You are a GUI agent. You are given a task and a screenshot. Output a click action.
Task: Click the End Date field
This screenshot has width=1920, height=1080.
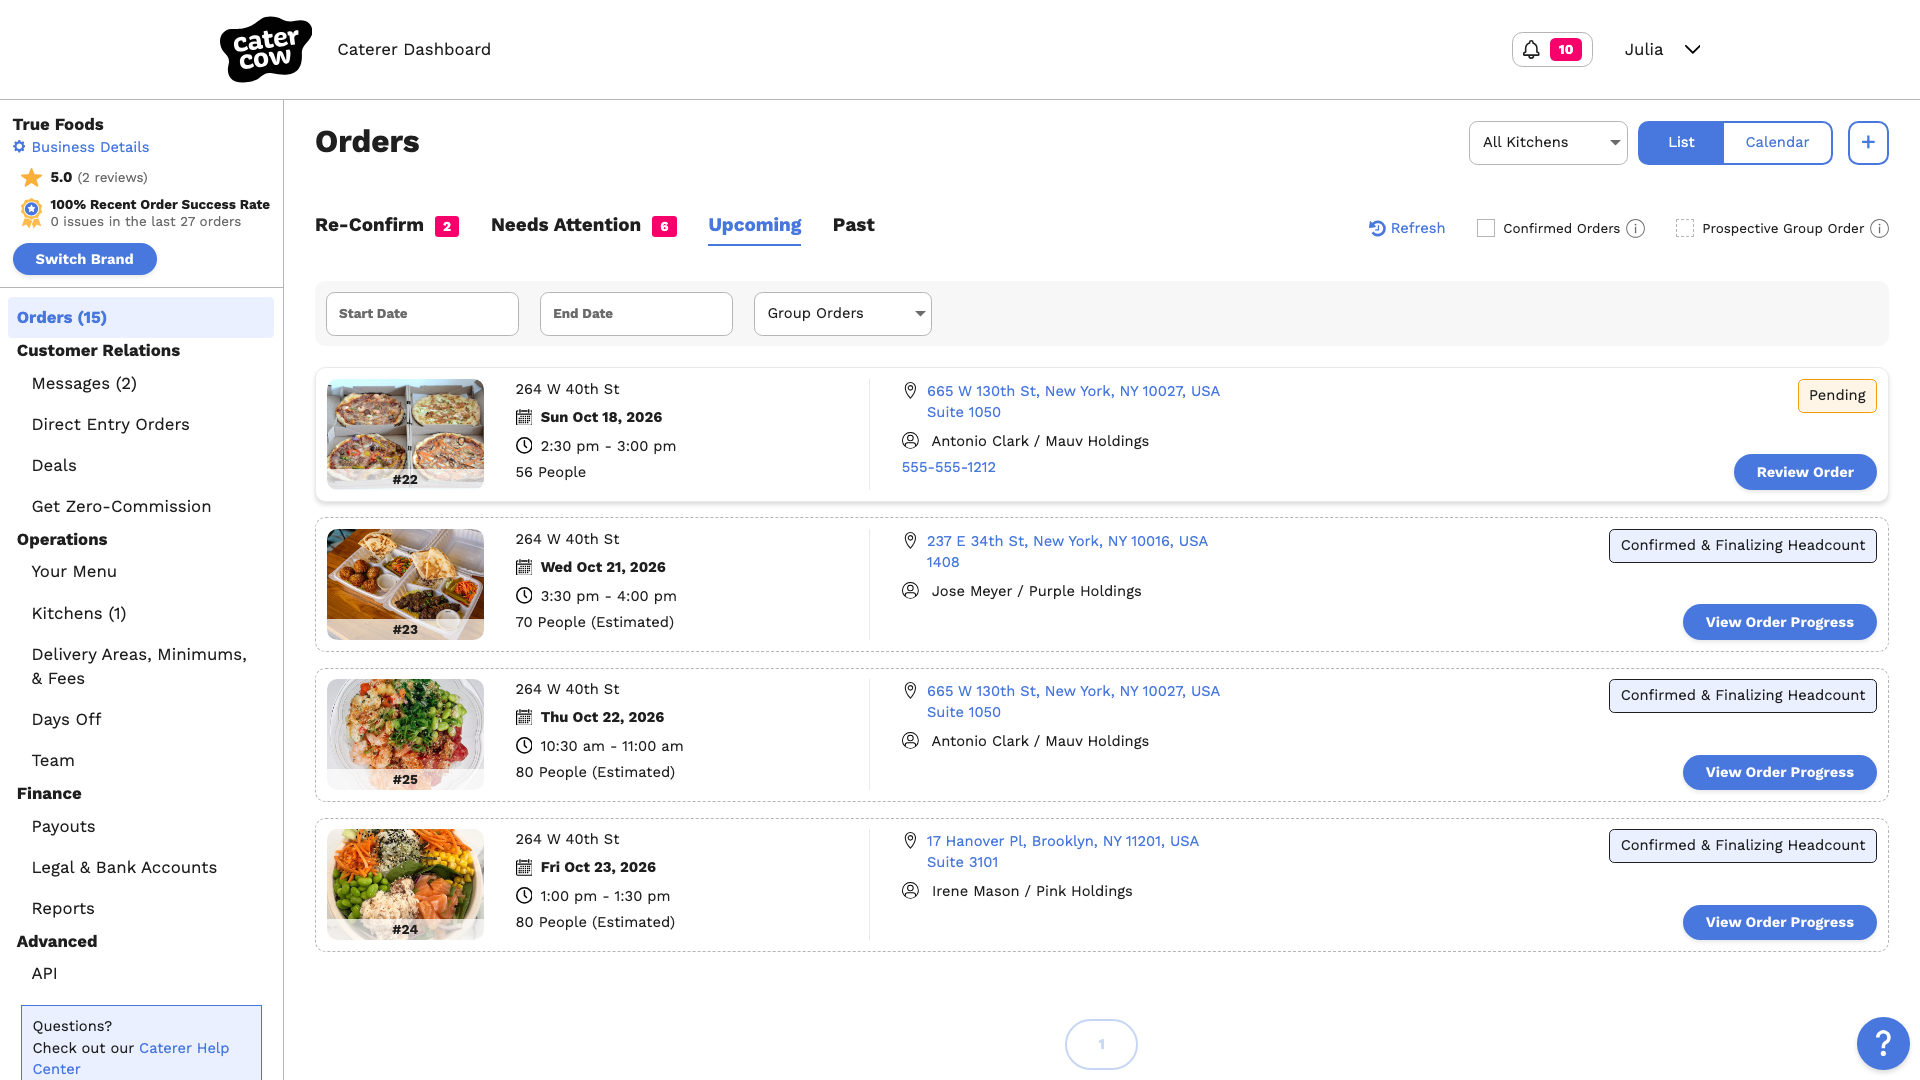click(x=636, y=314)
